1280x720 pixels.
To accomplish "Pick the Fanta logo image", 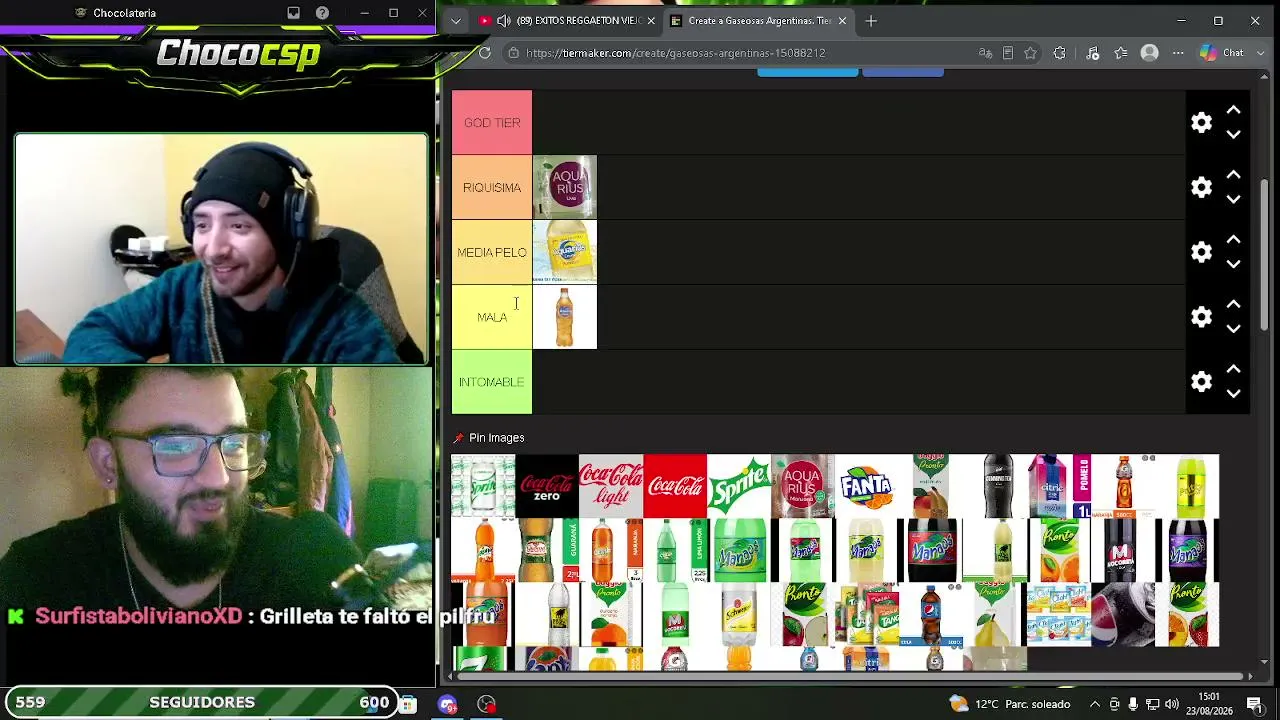I will 867,486.
